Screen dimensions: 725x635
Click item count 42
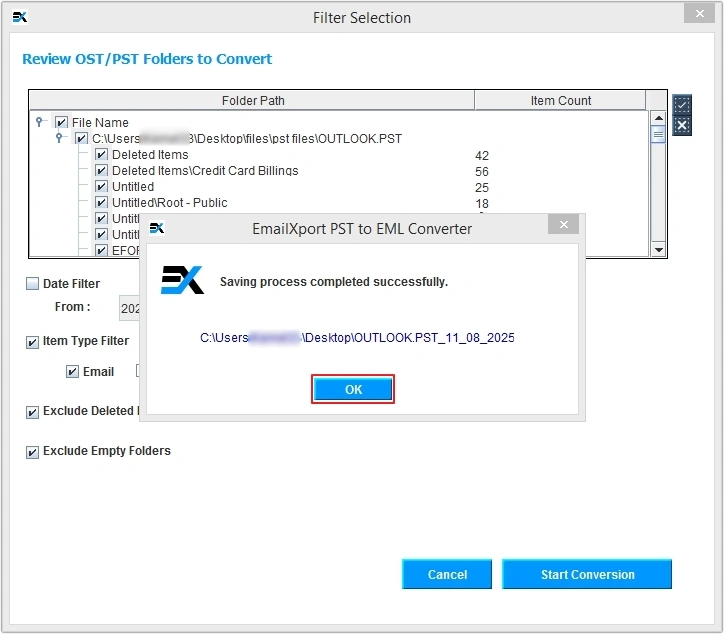(481, 155)
